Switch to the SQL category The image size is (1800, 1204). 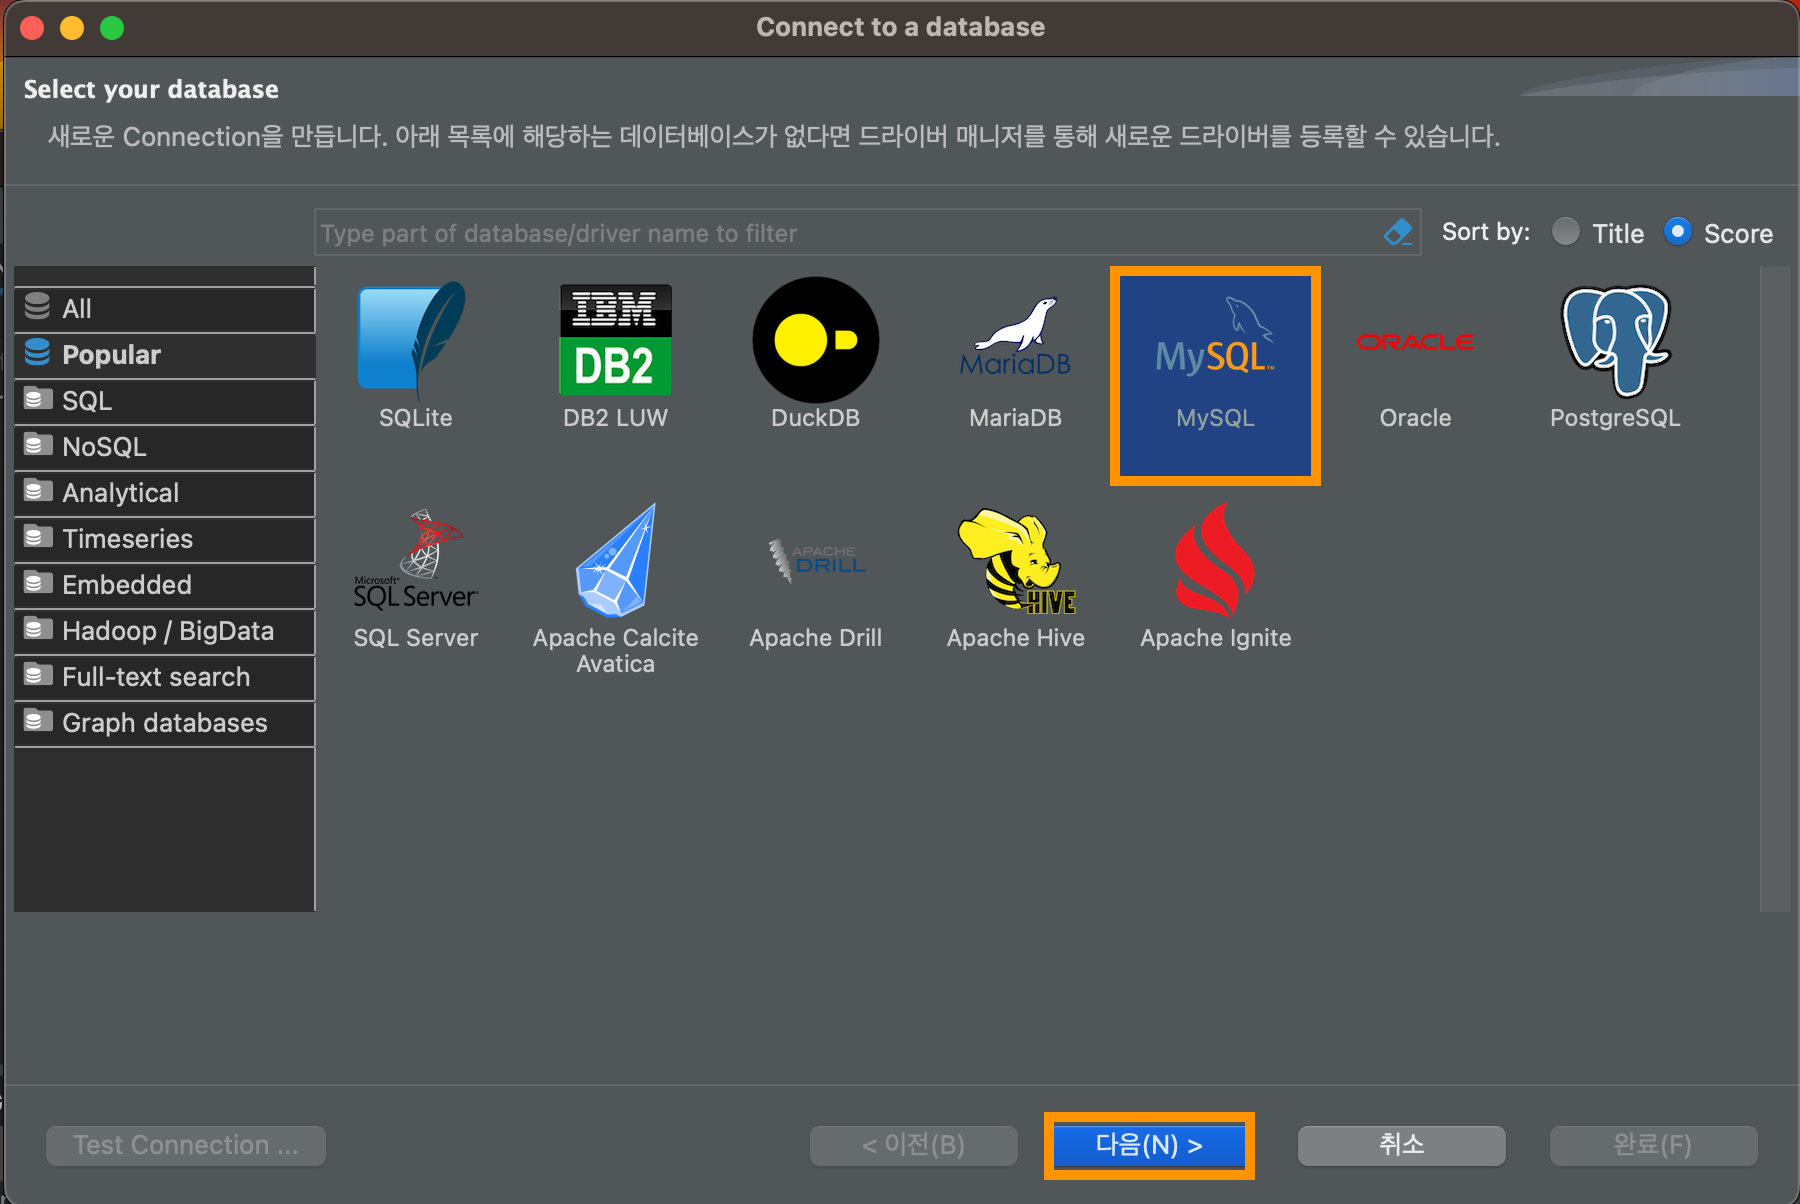tap(165, 401)
